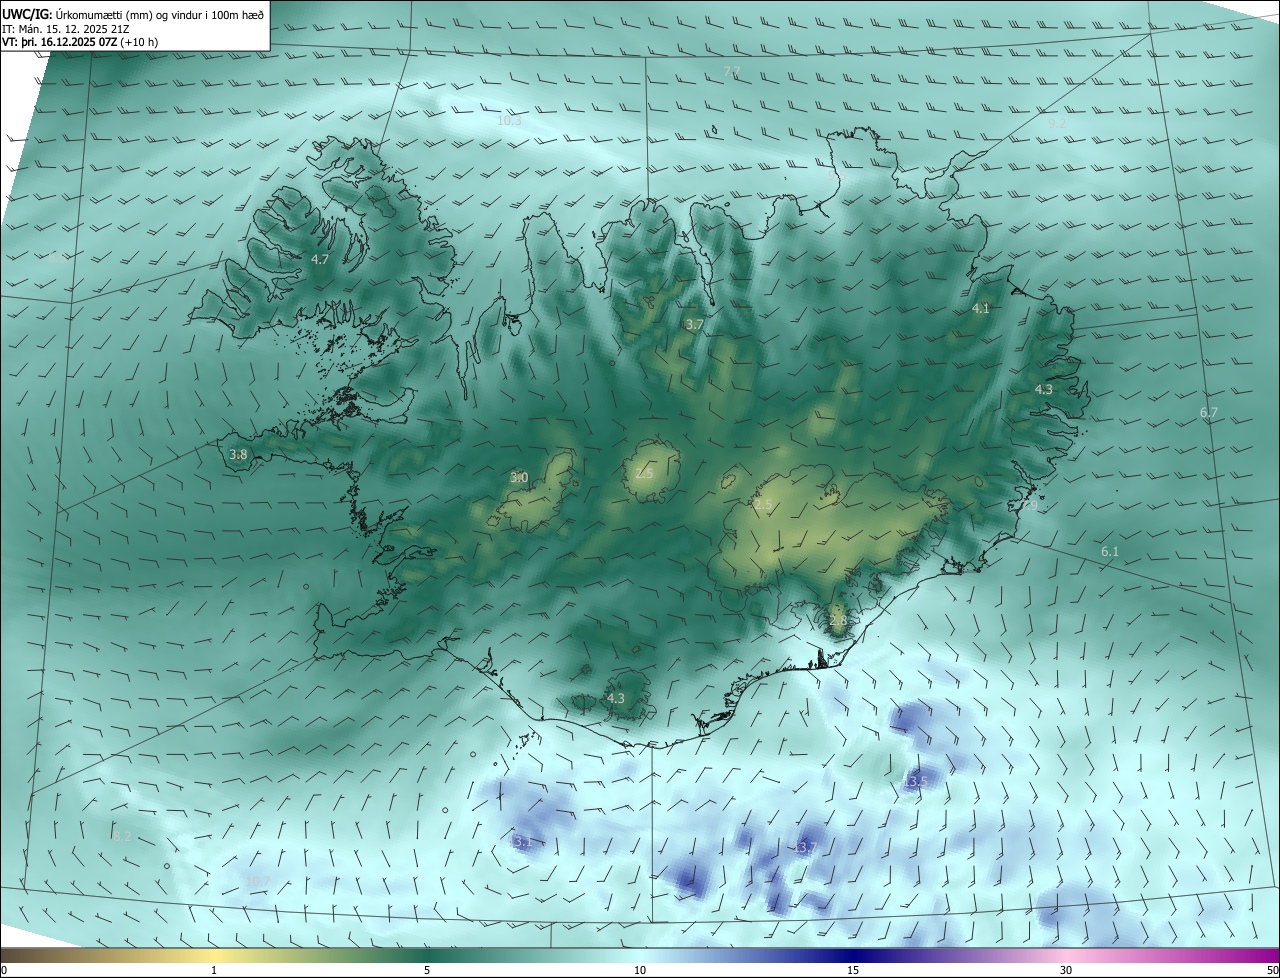The width and height of the screenshot is (1280, 978).
Task: Click the 13.1 value over the sea
Action: click(x=520, y=843)
